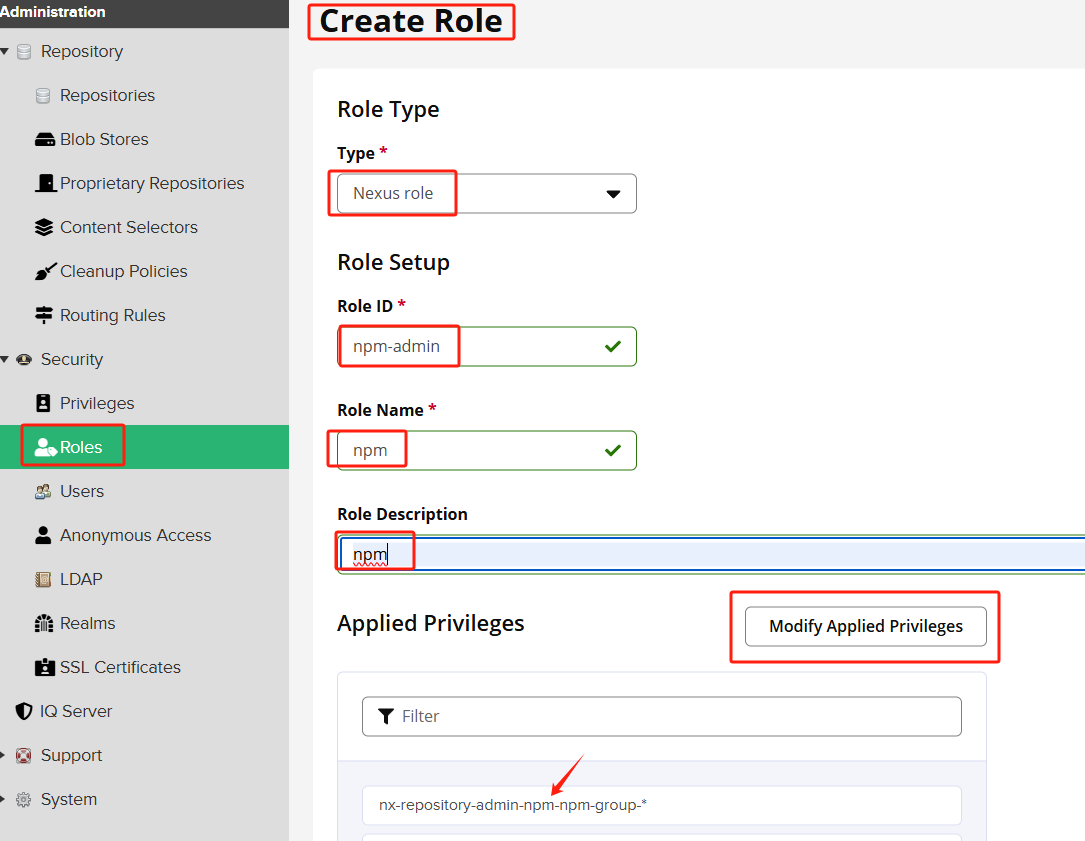Expand the System tree section
This screenshot has height=841, width=1085.
point(3,799)
